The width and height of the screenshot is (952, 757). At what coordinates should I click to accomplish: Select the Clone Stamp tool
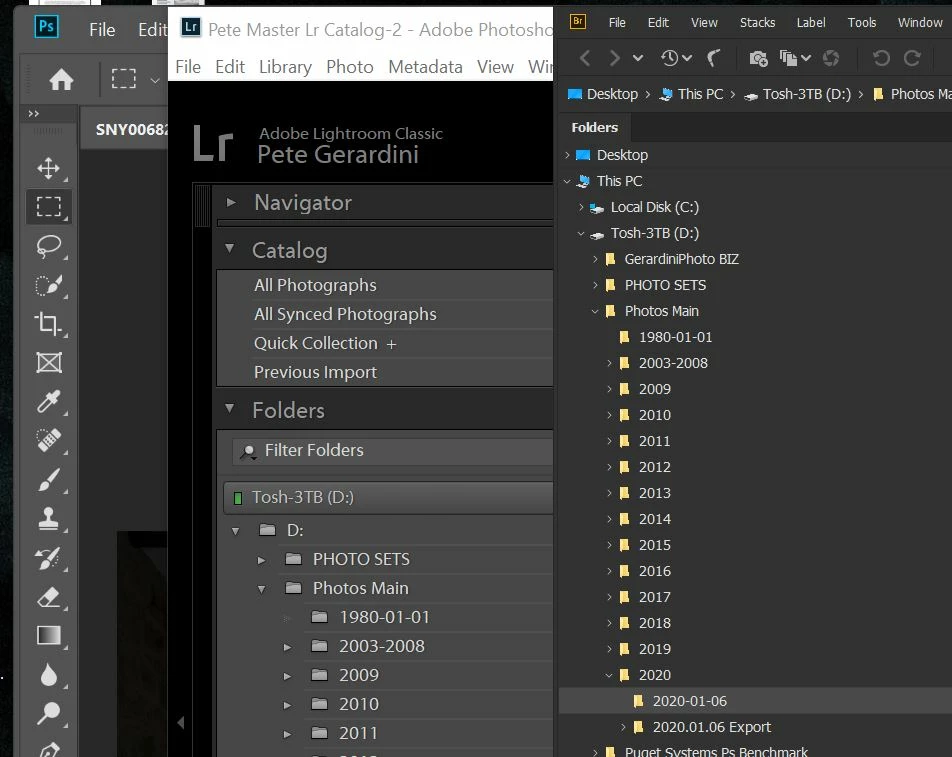tap(49, 518)
